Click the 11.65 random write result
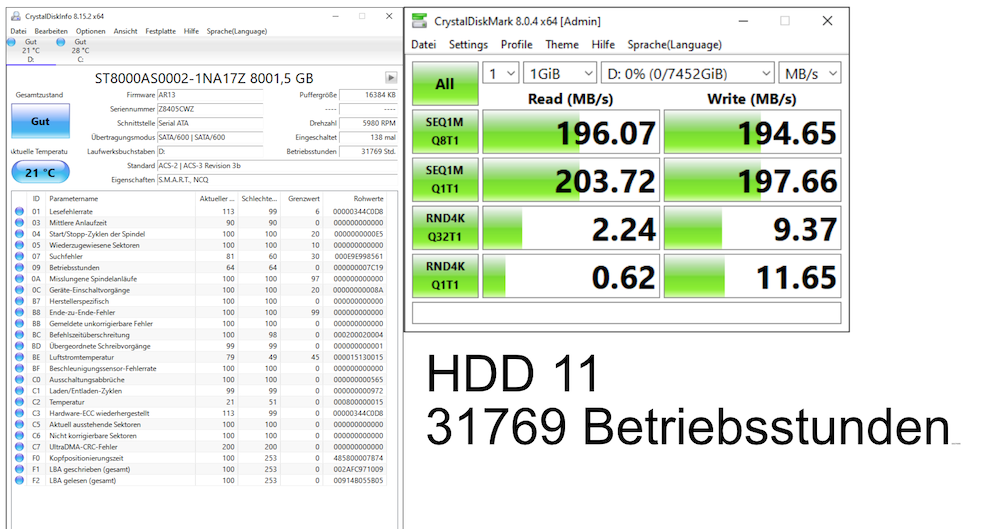1000x529 pixels. (x=753, y=276)
